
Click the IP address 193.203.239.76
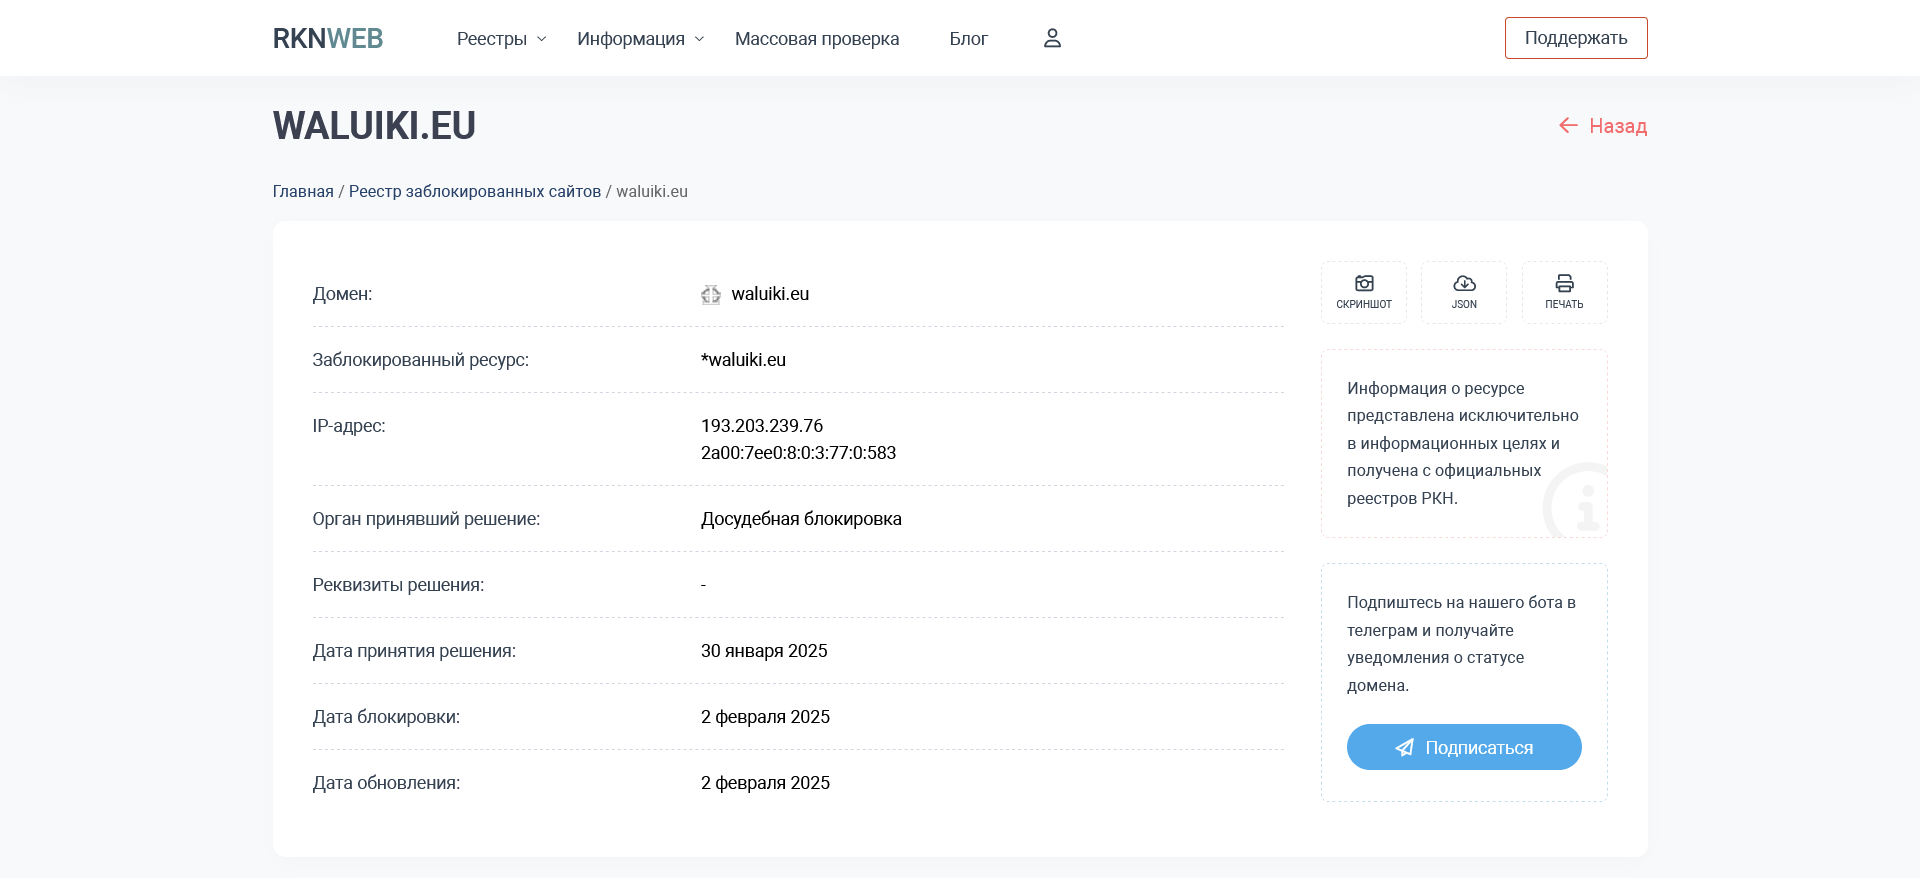[762, 426]
